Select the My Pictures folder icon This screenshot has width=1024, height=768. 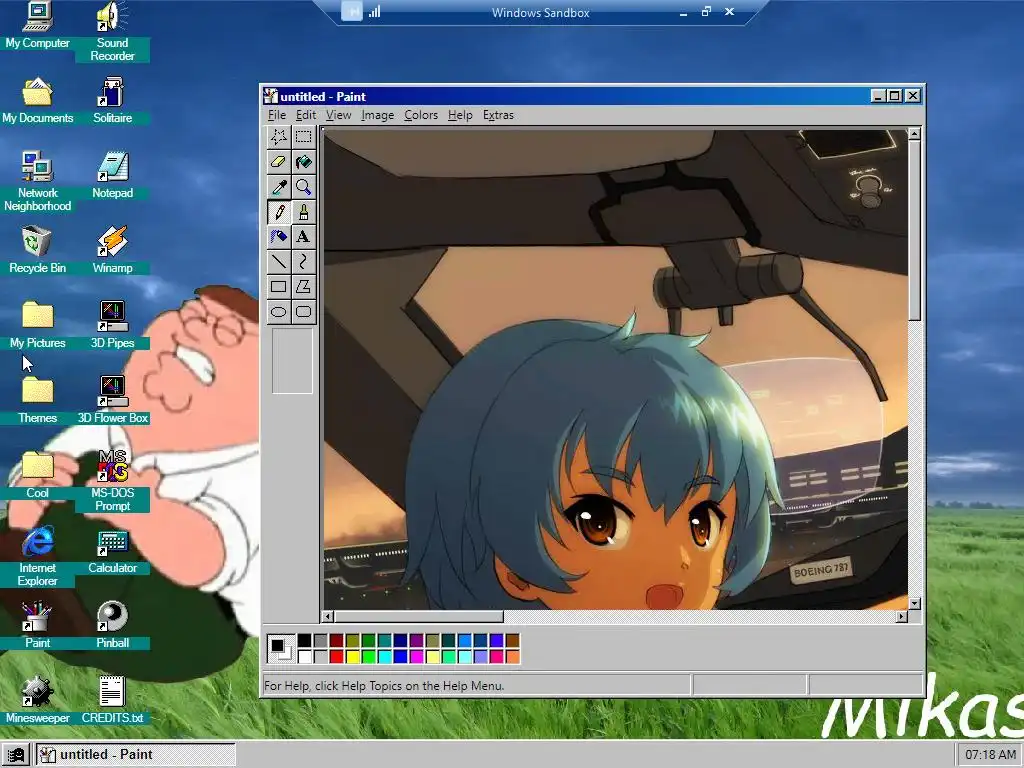tap(37, 326)
